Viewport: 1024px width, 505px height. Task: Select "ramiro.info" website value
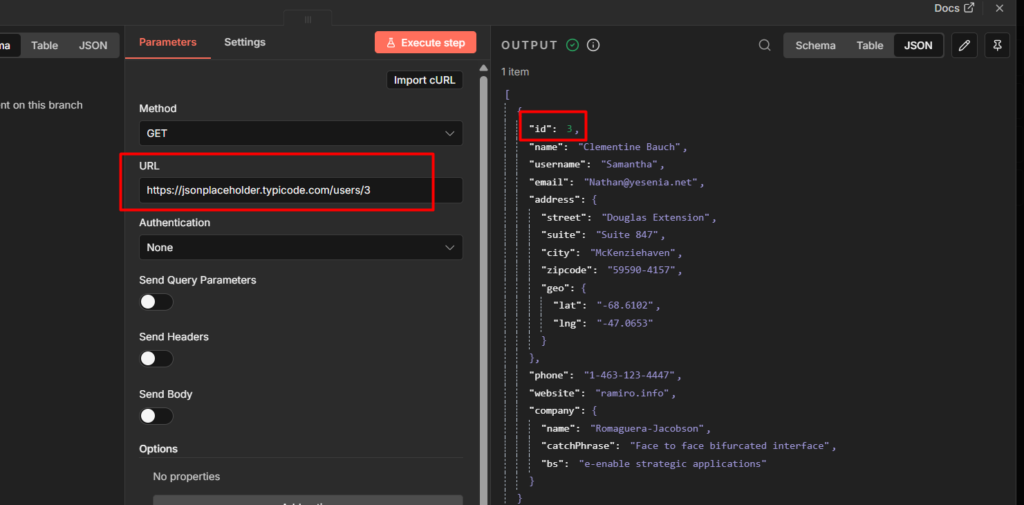coord(633,393)
